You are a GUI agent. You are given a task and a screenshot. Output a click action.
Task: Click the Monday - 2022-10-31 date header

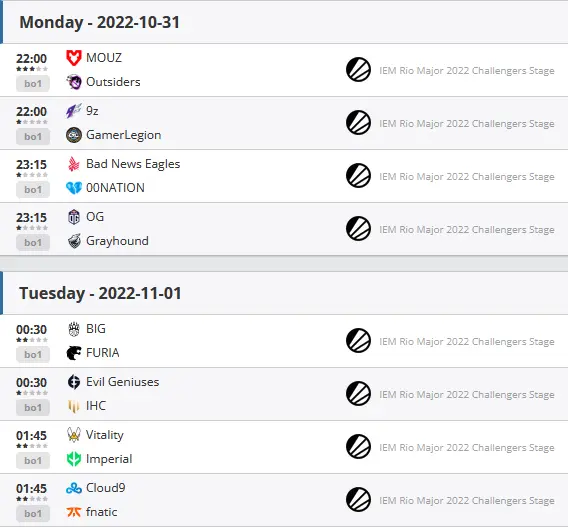point(100,22)
